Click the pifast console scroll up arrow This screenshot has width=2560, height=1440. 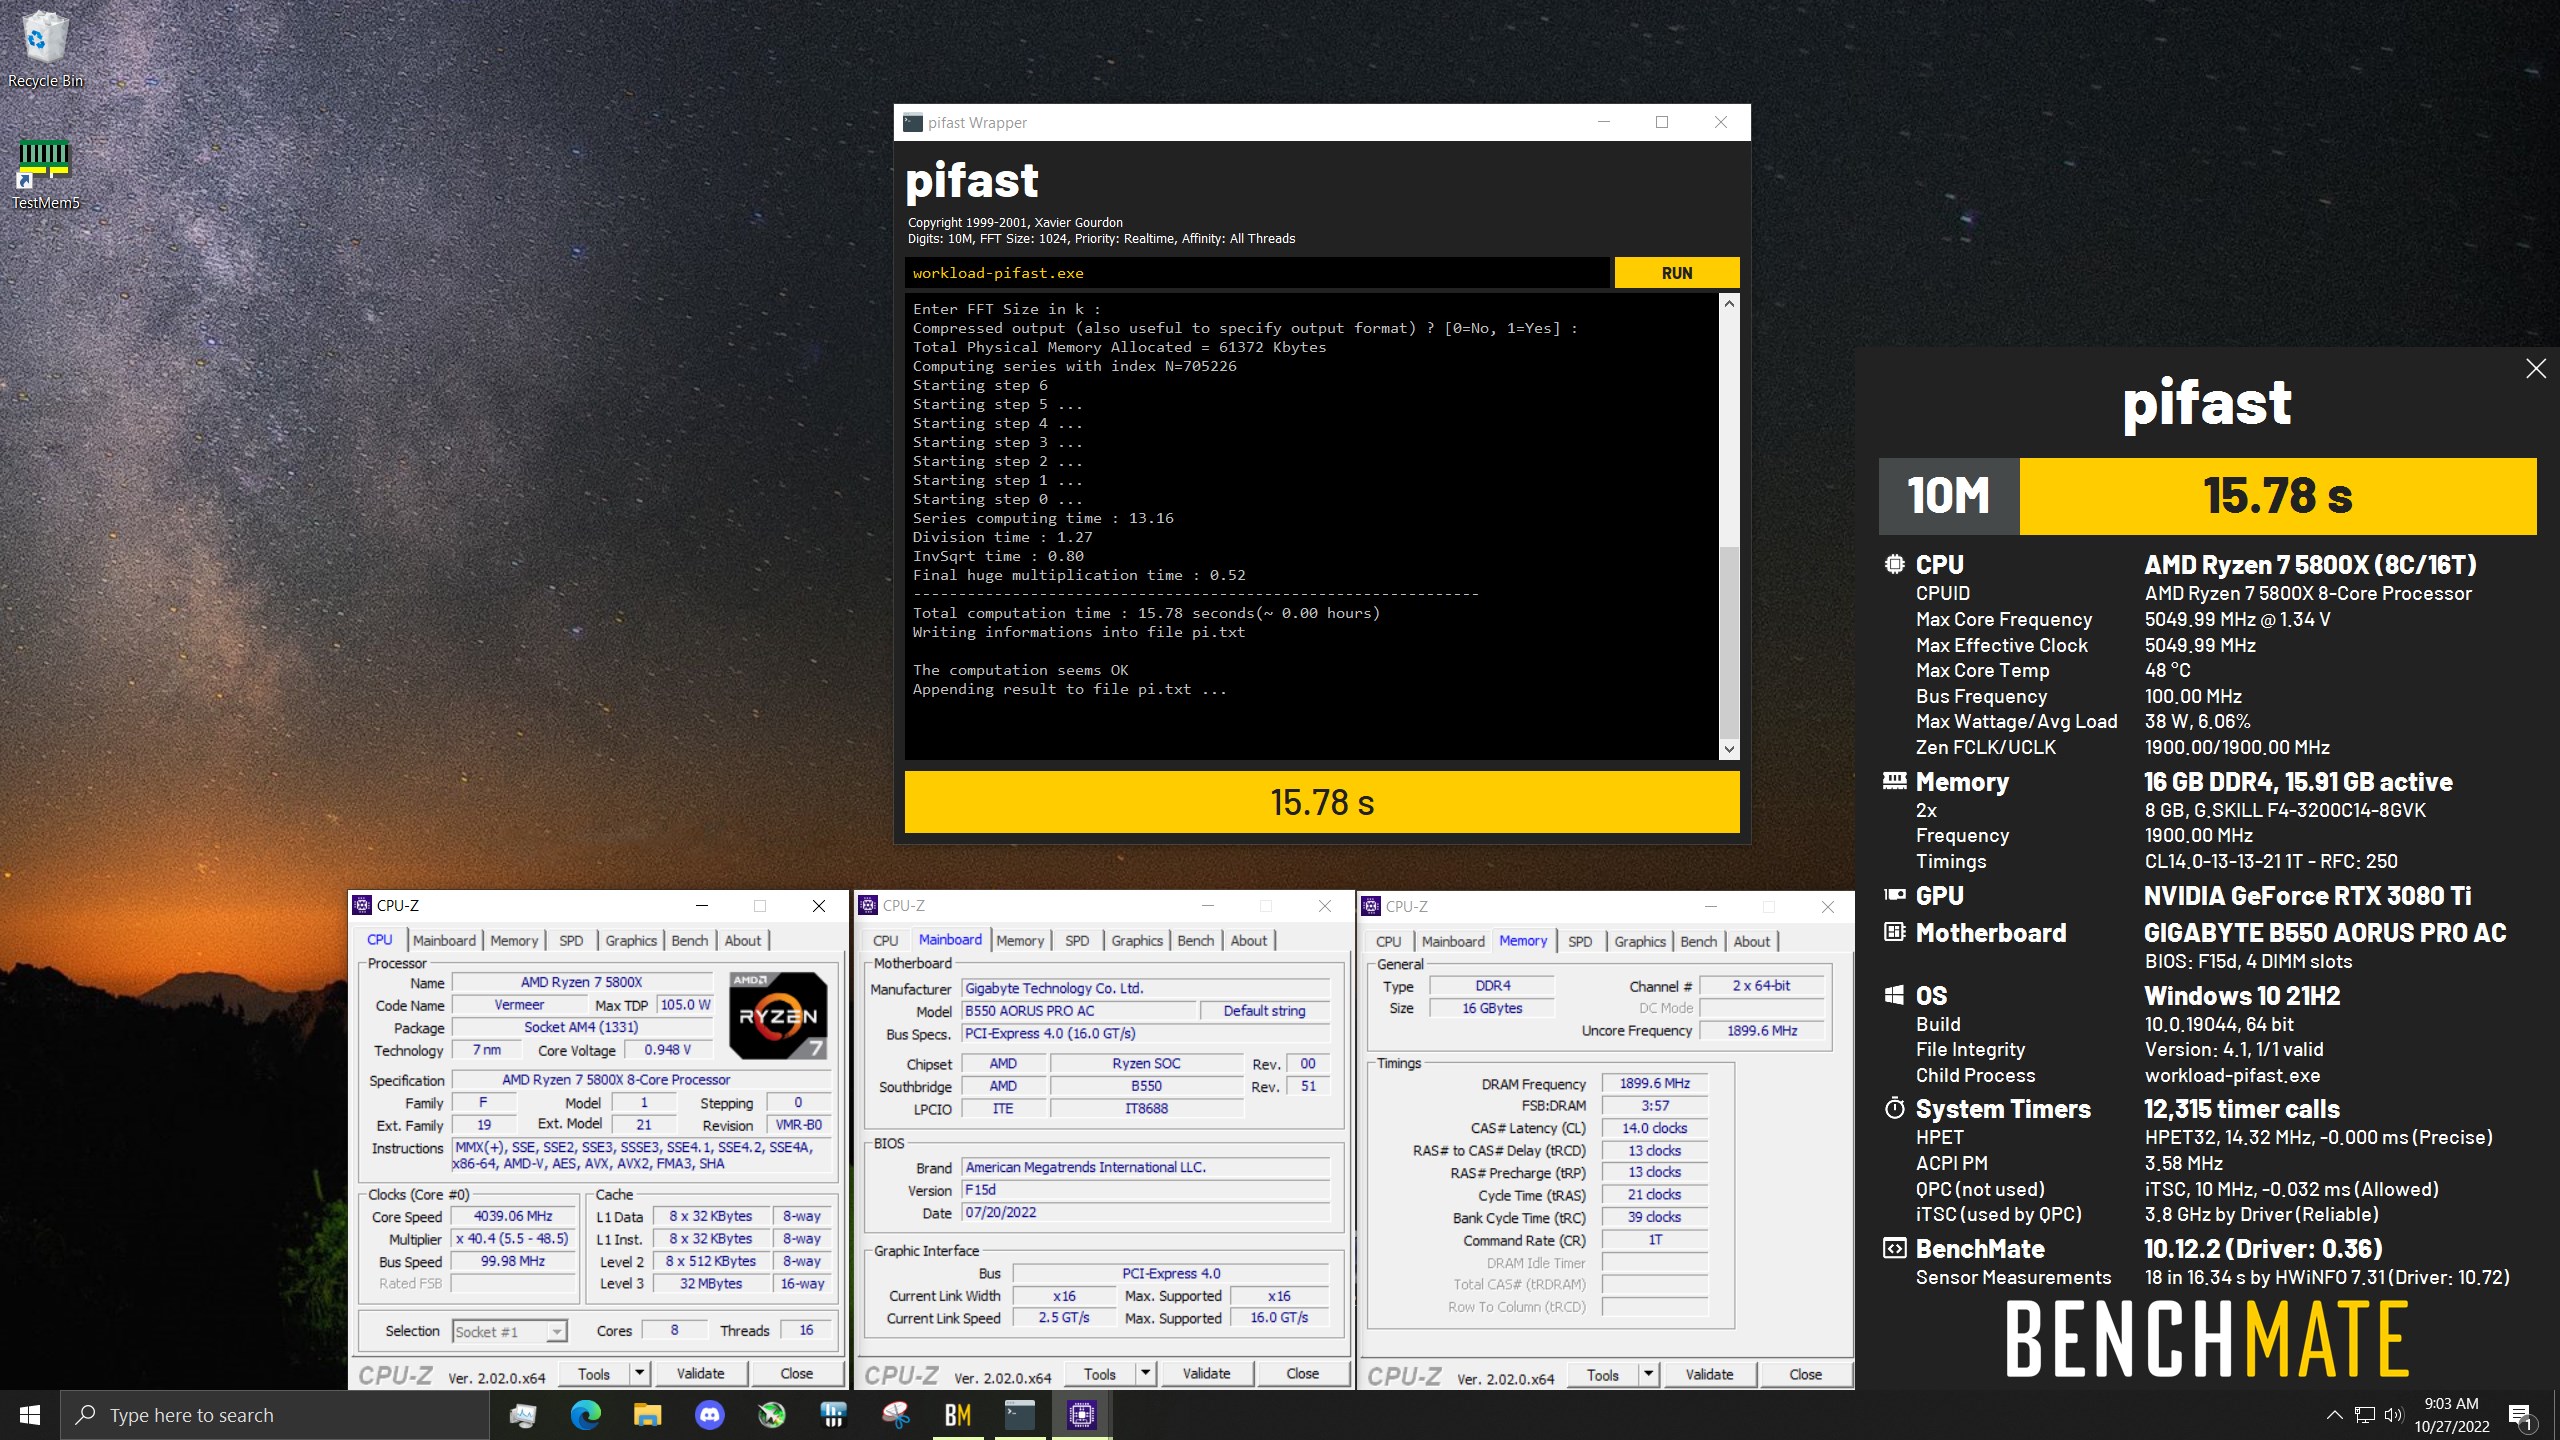[1729, 304]
